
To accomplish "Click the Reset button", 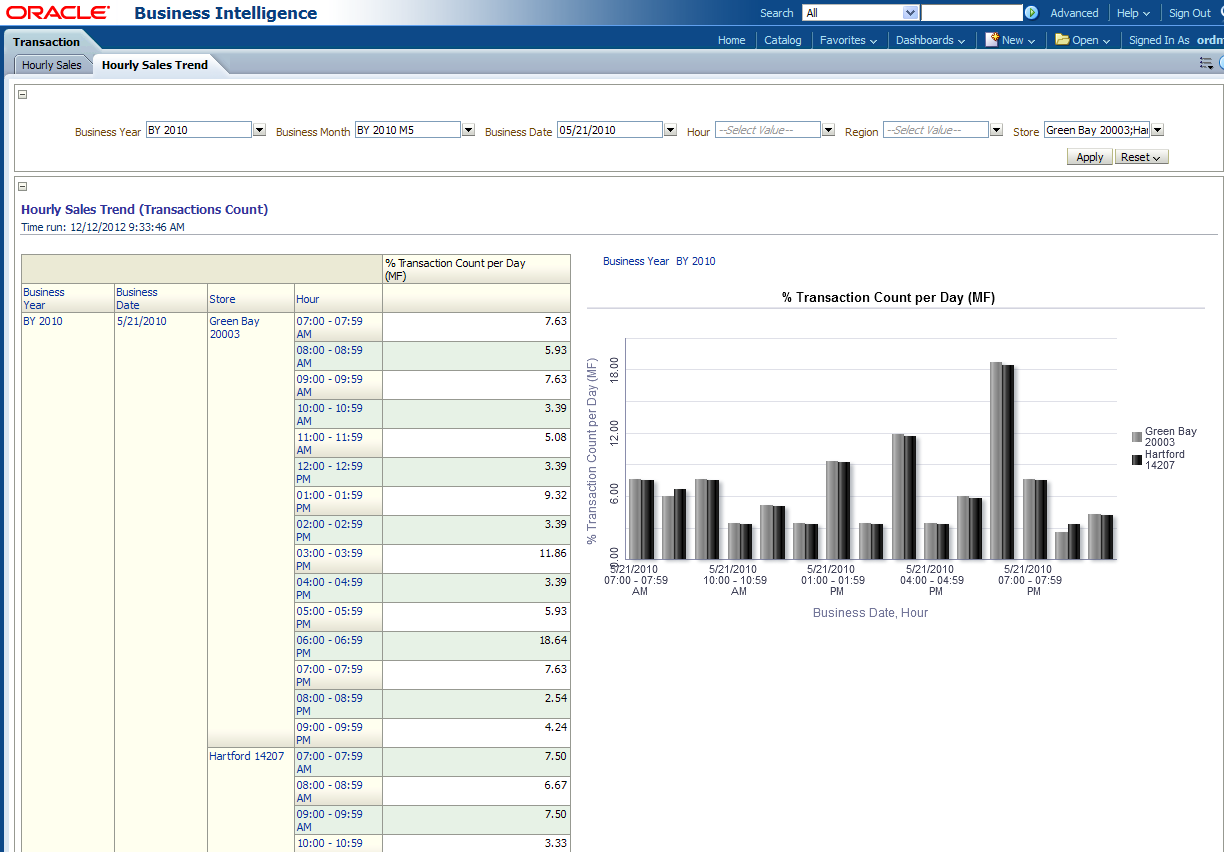I will point(1140,157).
